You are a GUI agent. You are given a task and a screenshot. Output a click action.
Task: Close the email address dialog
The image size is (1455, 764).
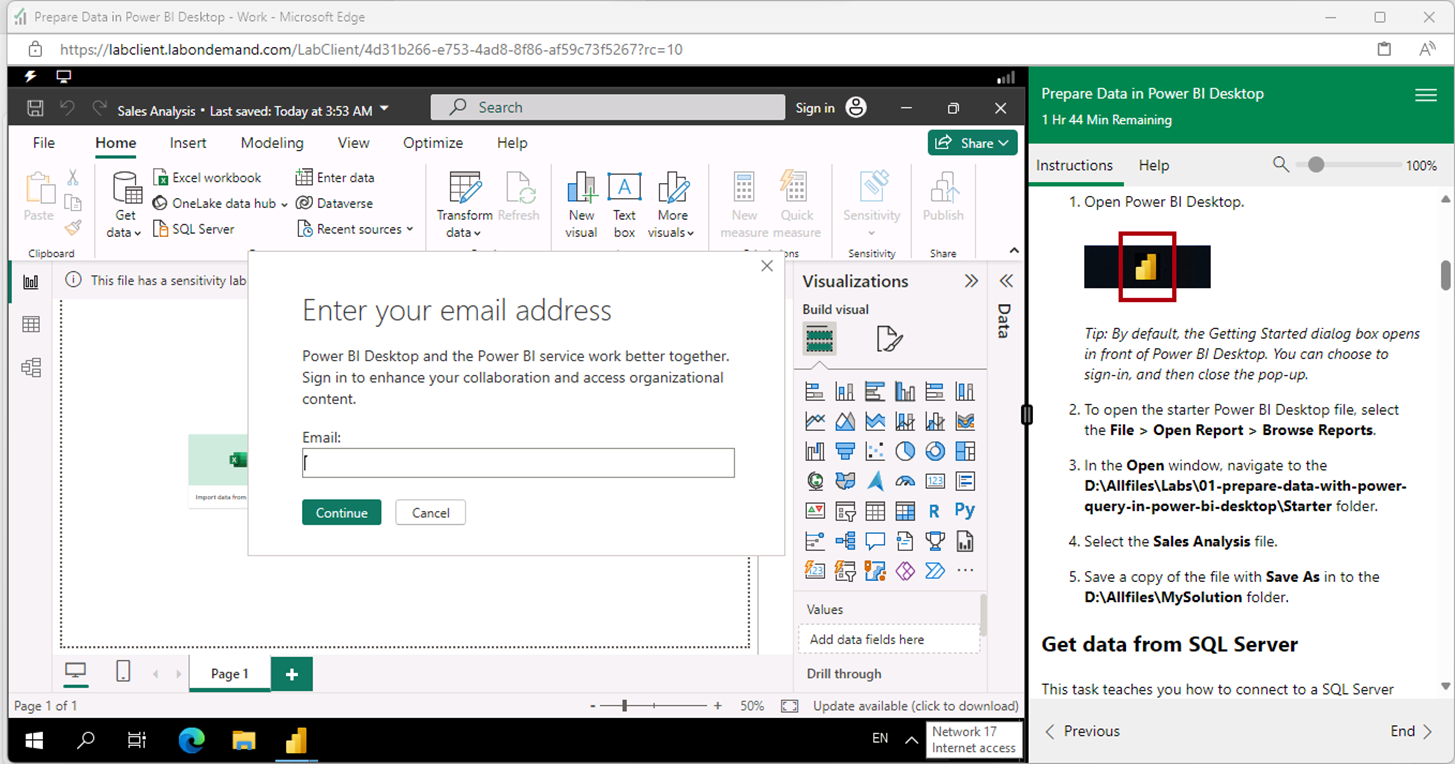click(x=767, y=266)
